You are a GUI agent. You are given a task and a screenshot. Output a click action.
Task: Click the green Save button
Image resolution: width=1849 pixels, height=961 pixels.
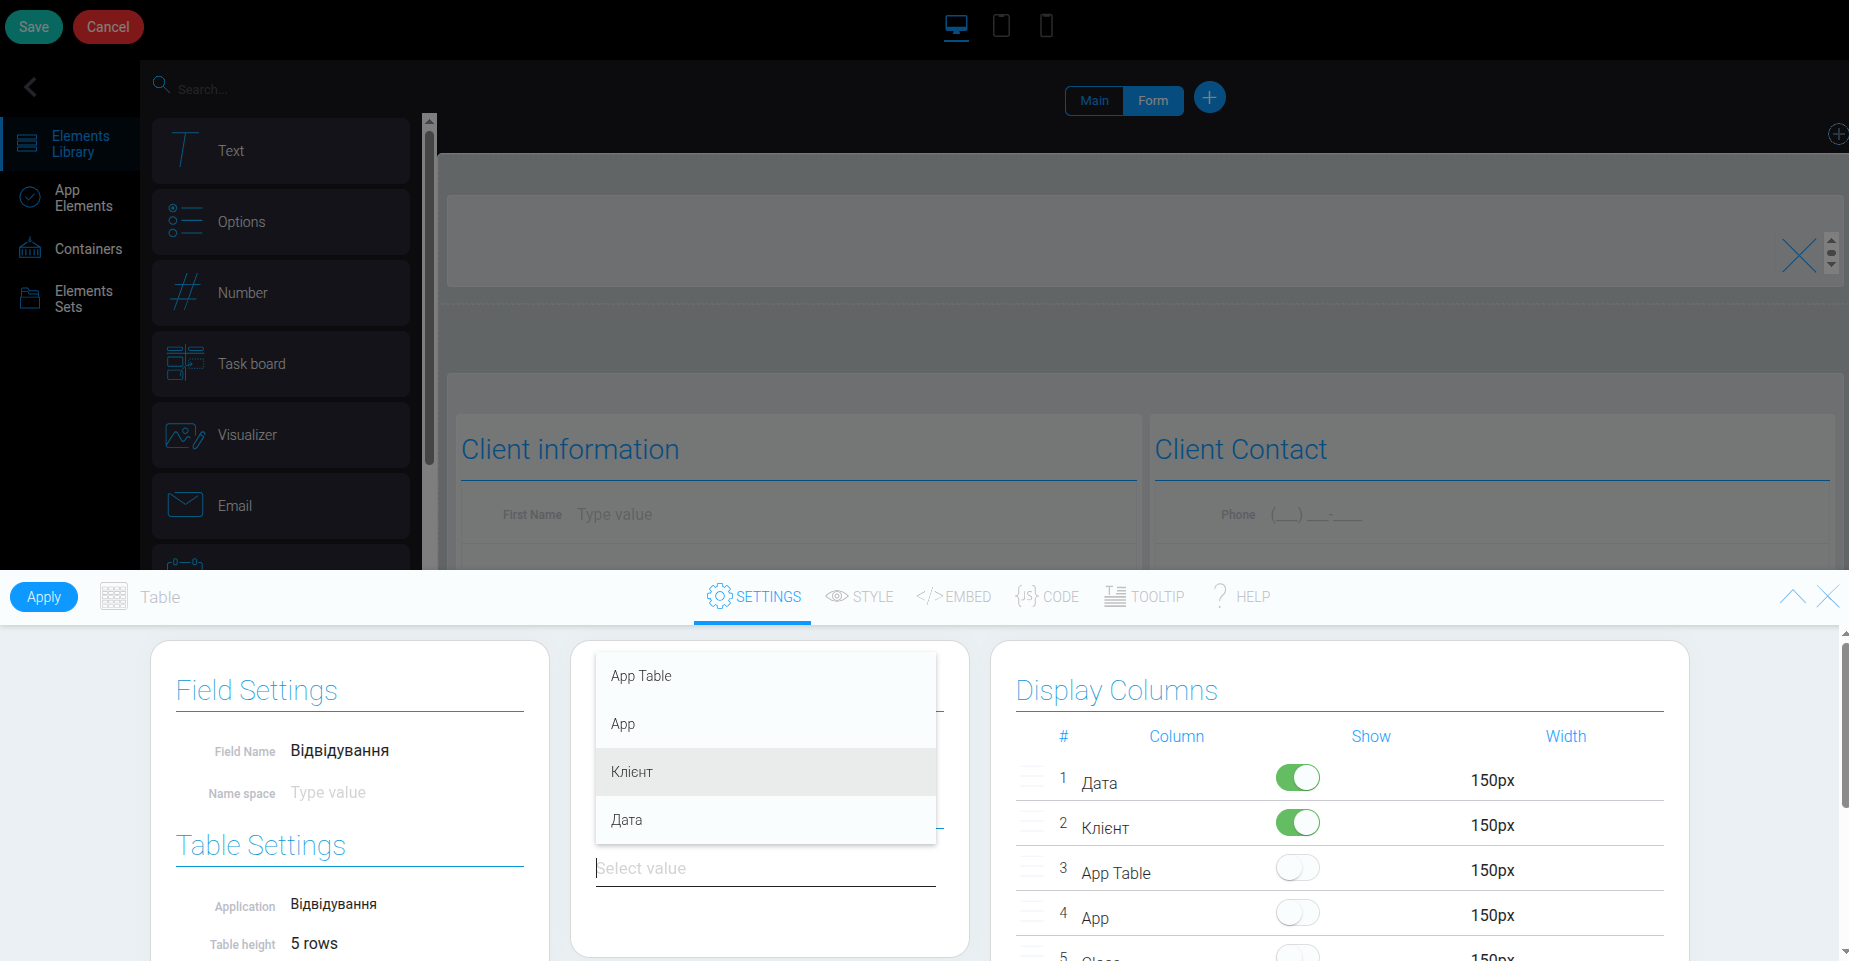click(34, 27)
